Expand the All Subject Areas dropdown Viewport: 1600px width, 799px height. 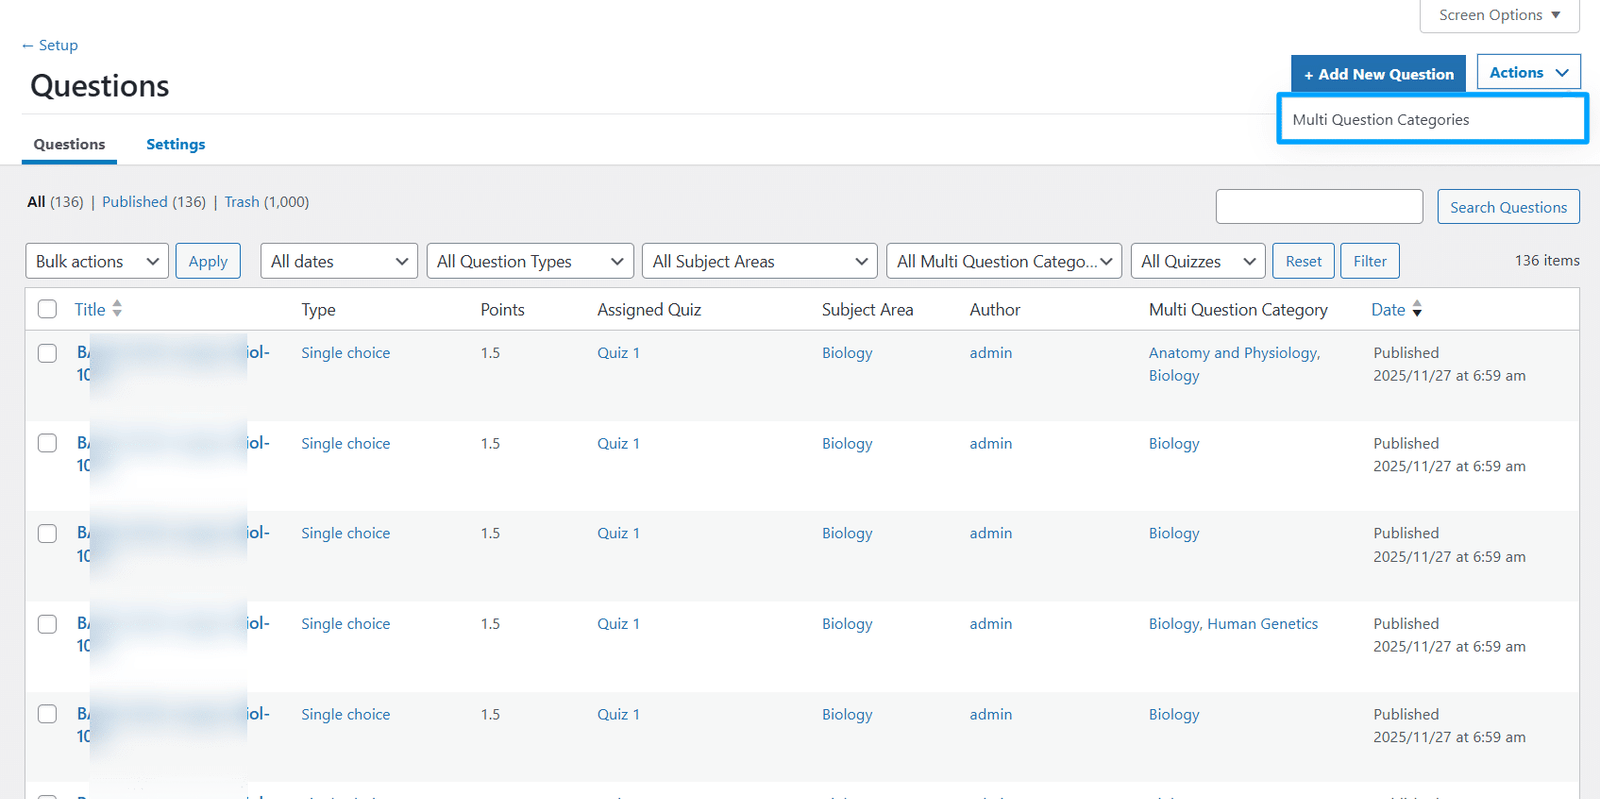click(759, 261)
